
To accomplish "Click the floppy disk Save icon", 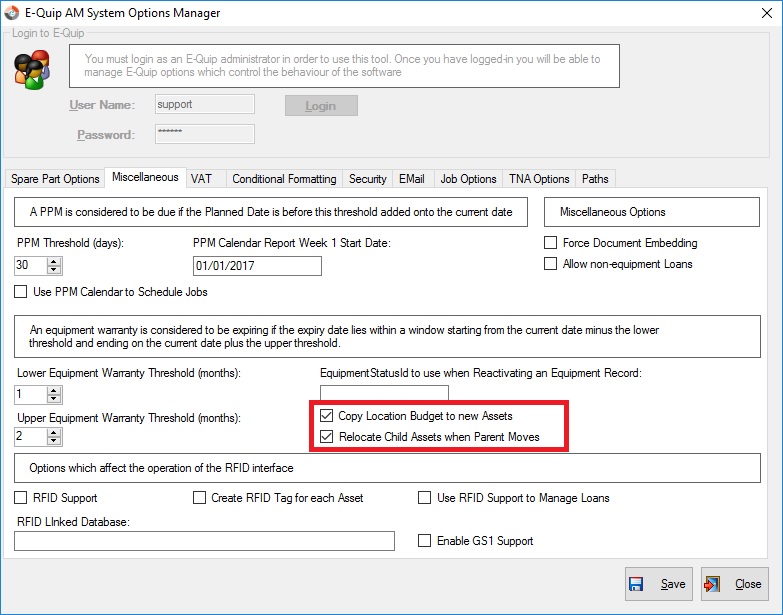I will (636, 584).
